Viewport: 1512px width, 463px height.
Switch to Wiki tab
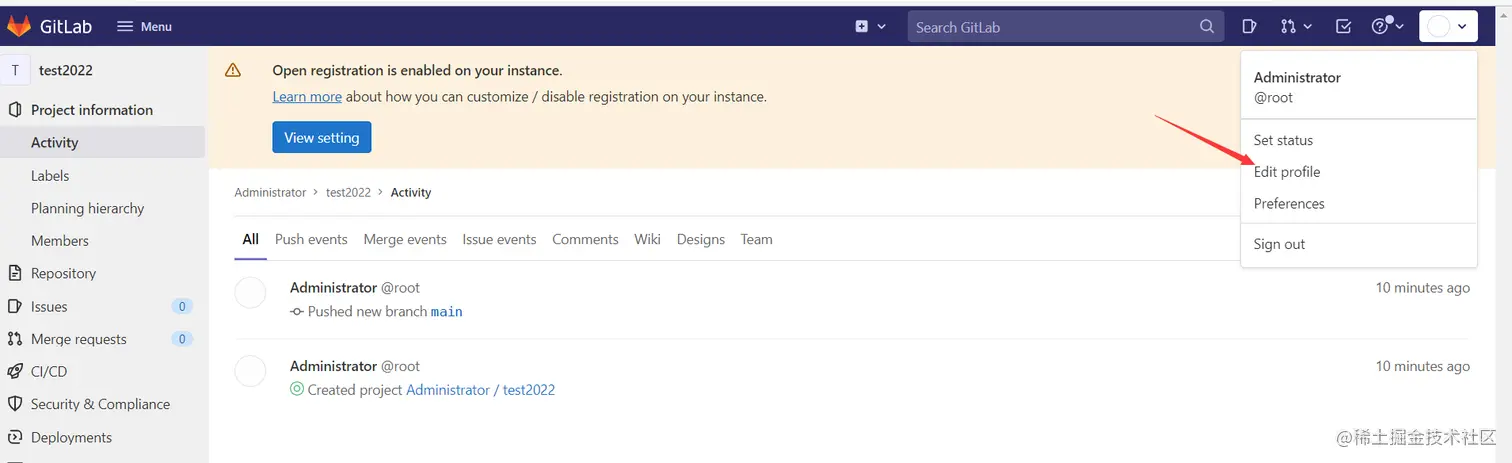[x=647, y=239]
